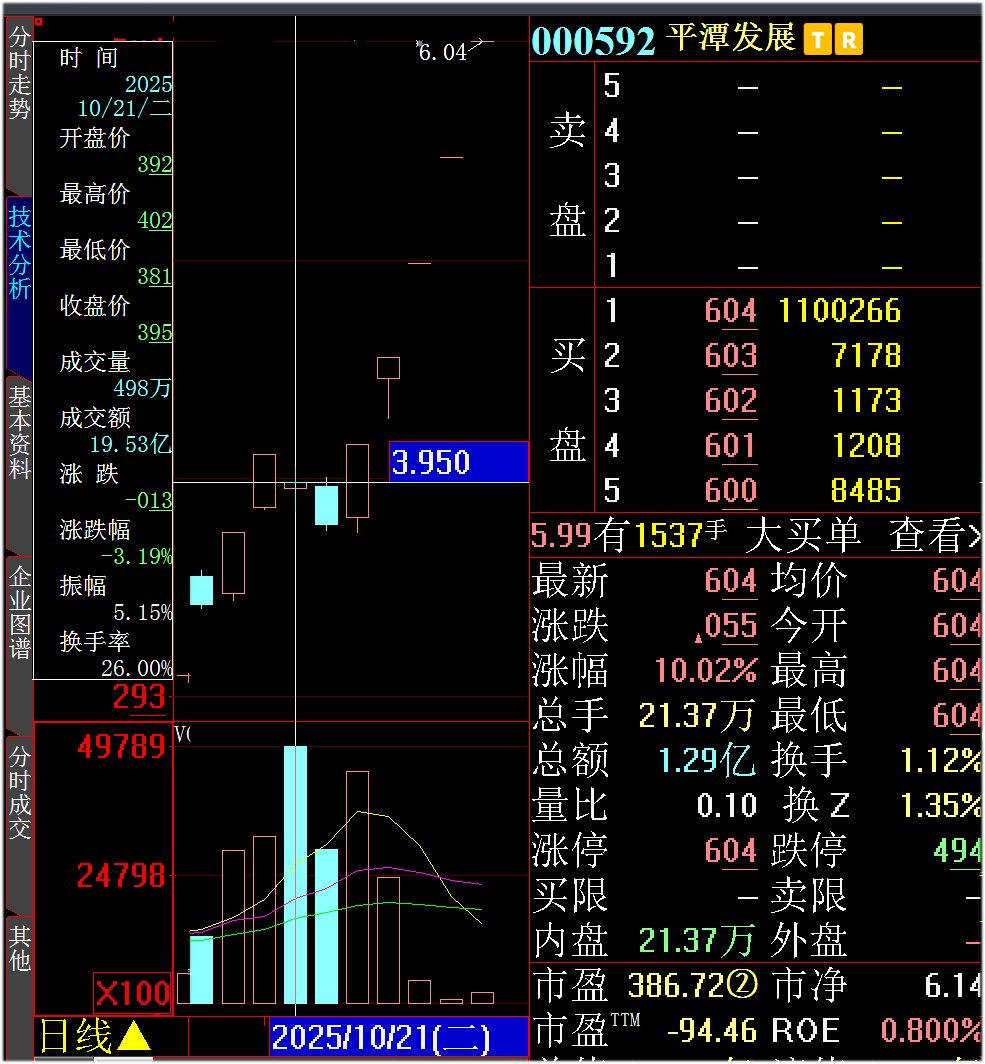Click the 6.04 high price label
The height and width of the screenshot is (1064, 985).
click(442, 52)
